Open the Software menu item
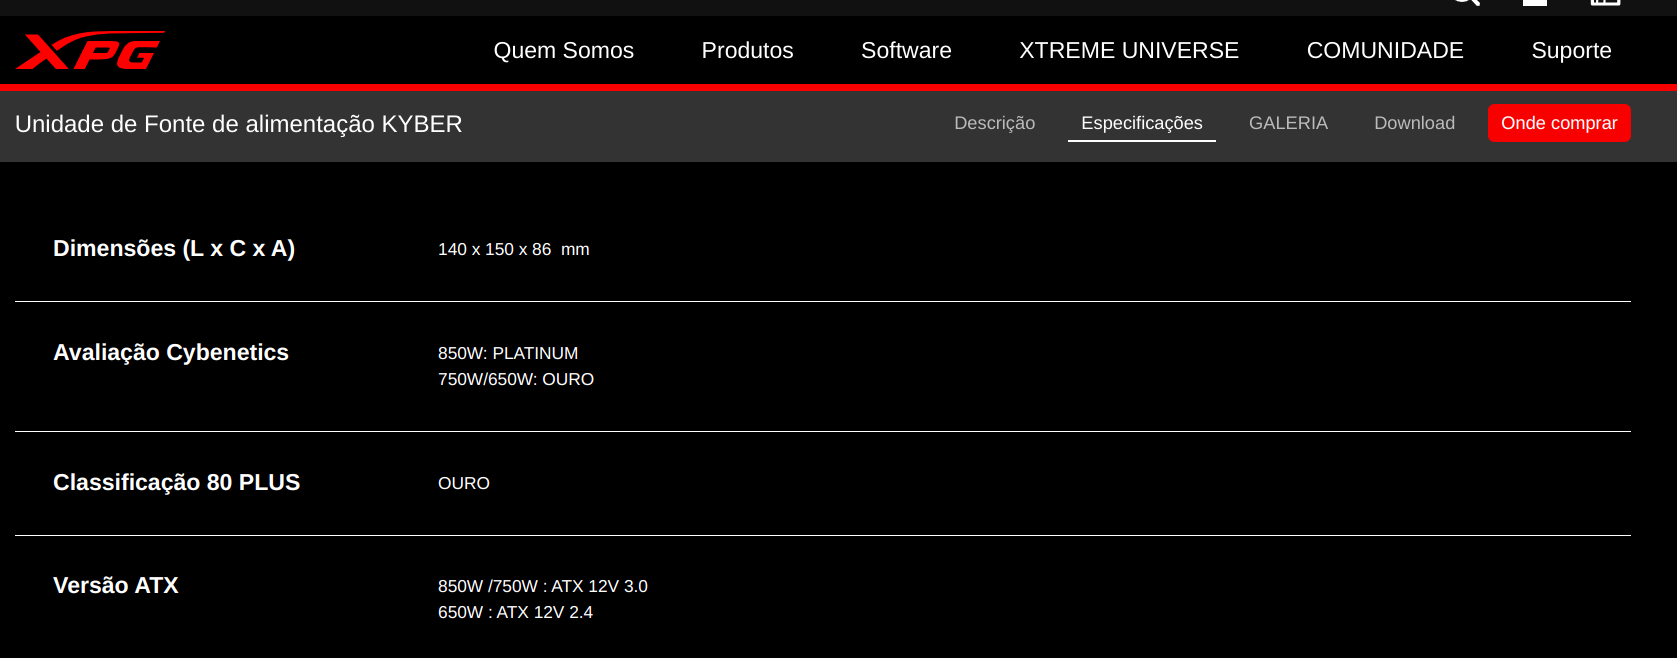 [906, 50]
